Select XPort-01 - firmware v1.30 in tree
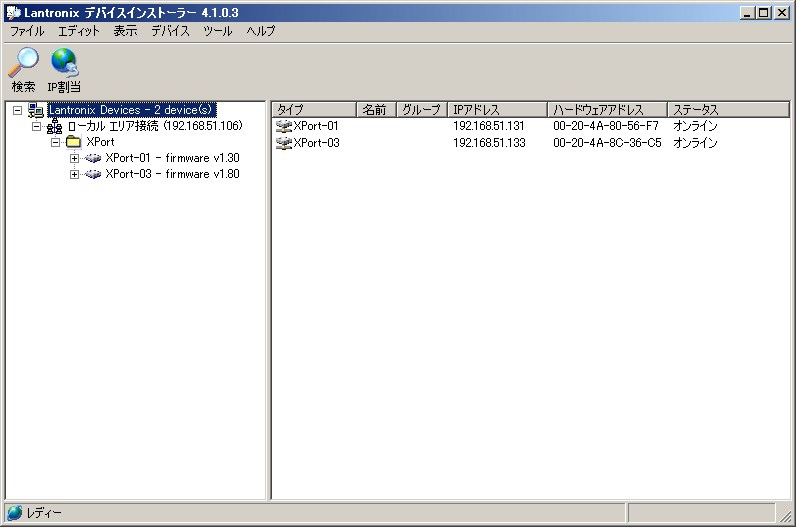The image size is (796, 527). point(172,158)
